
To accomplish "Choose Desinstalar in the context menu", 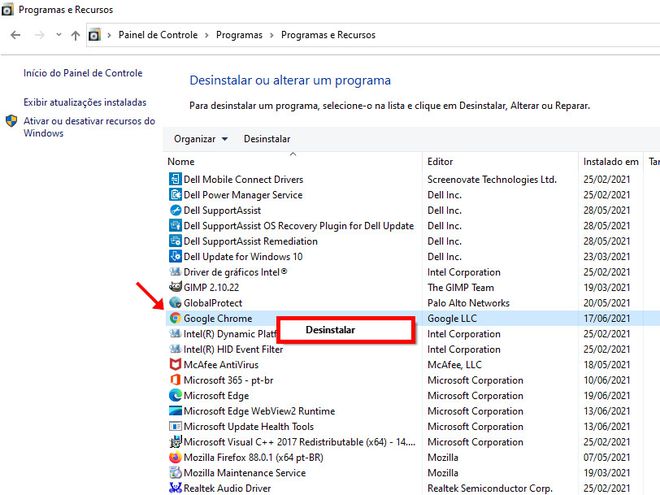I will click(330, 330).
